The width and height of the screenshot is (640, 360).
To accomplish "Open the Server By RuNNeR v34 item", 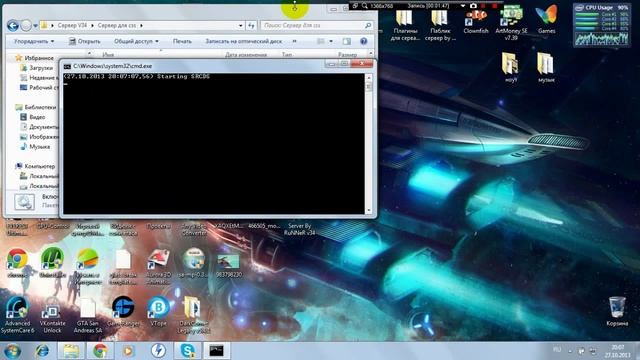I will click(300, 229).
